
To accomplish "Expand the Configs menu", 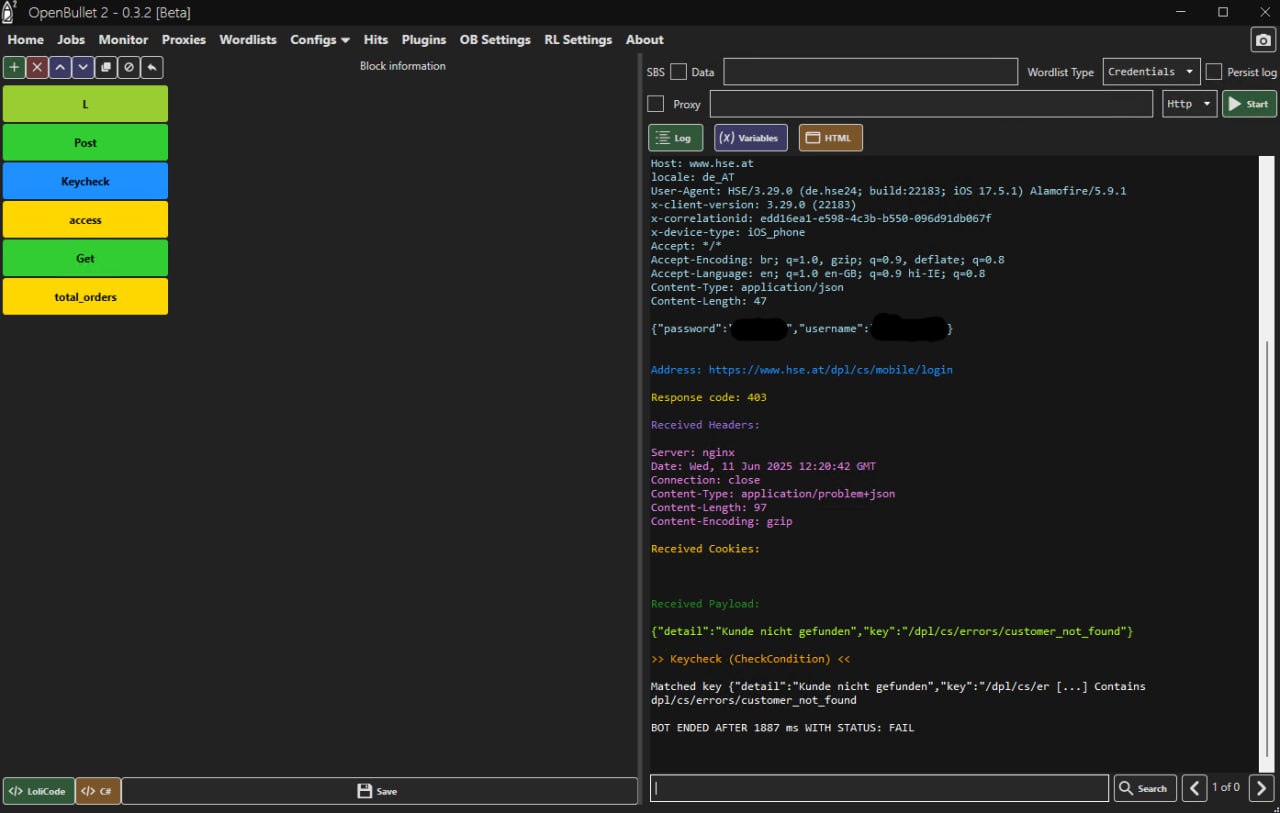I will pyautogui.click(x=320, y=40).
